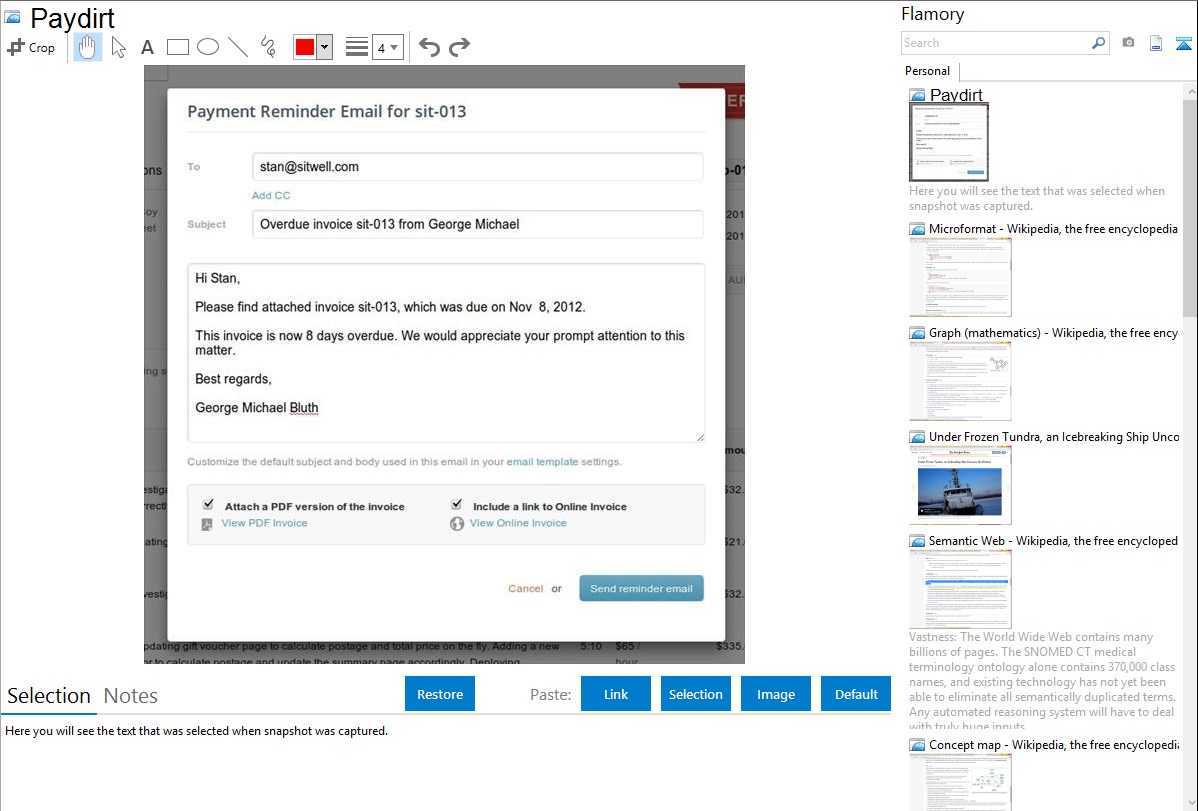
Task: Select the Crop tool
Action: 31,47
